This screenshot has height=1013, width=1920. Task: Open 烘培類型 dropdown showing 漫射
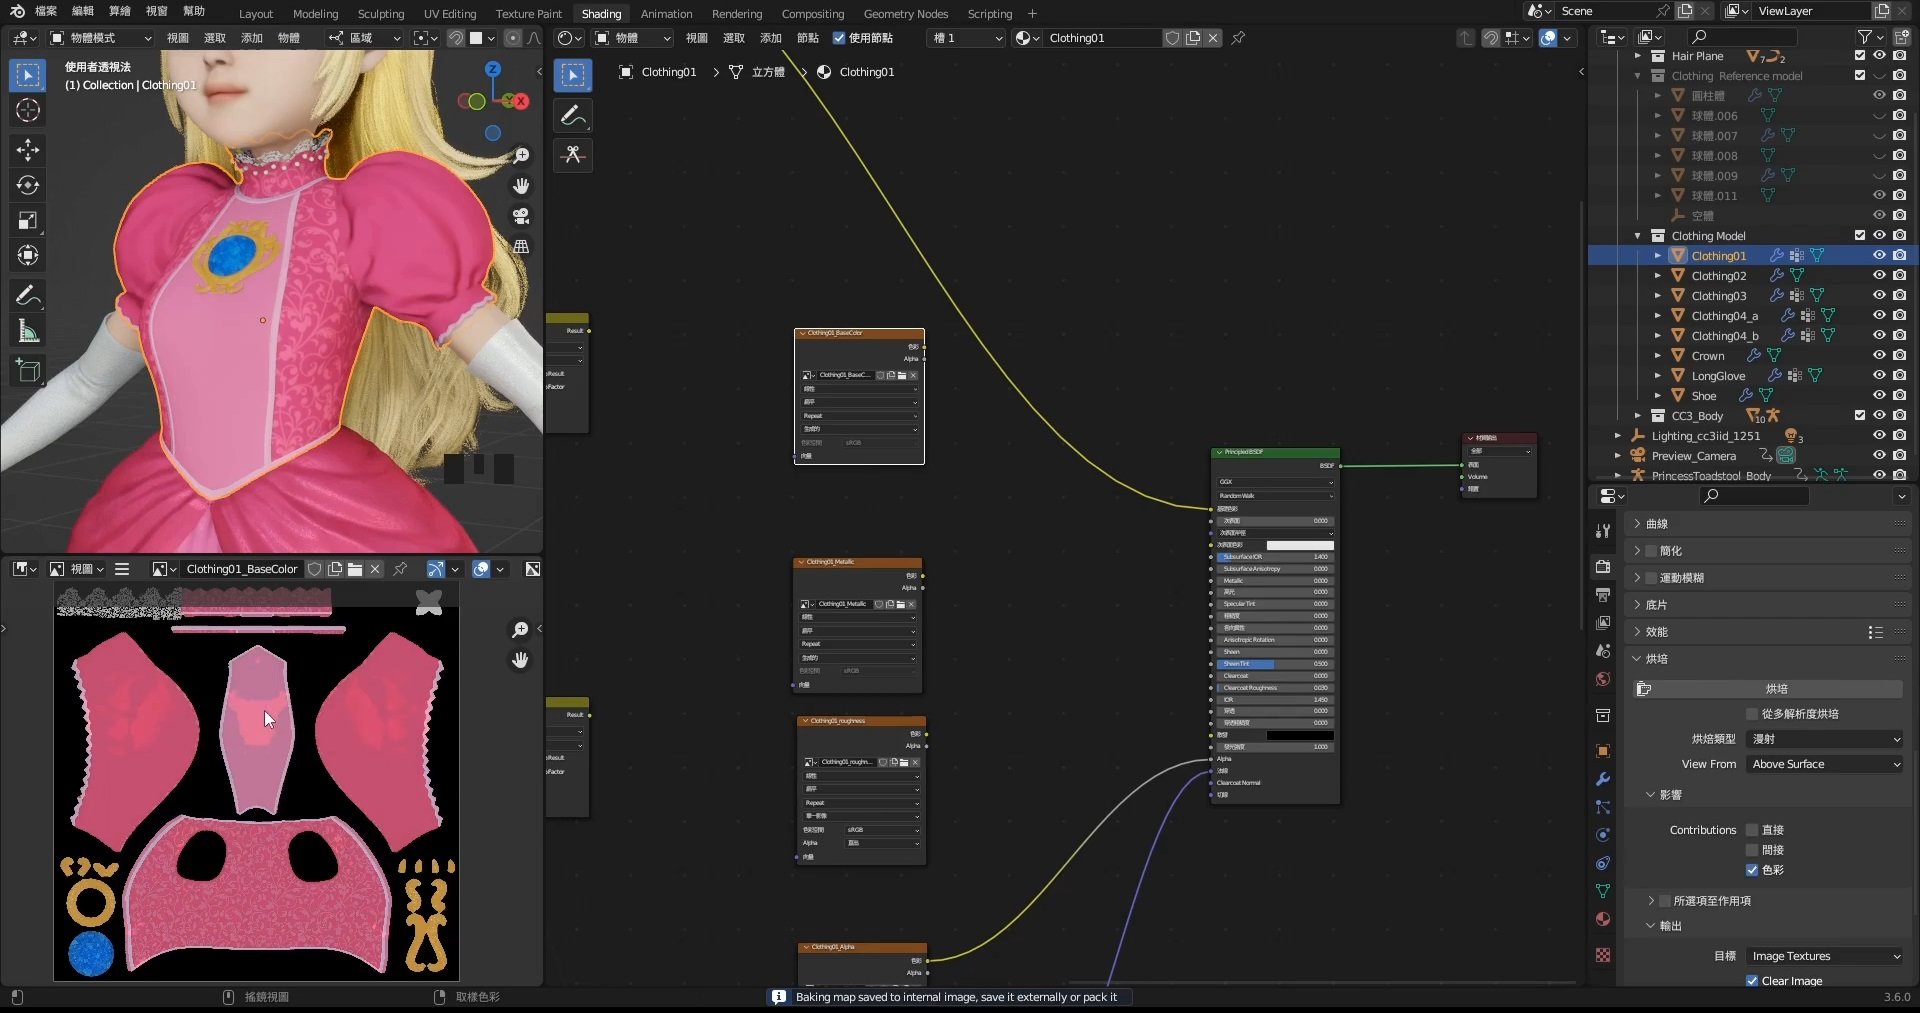(1825, 739)
